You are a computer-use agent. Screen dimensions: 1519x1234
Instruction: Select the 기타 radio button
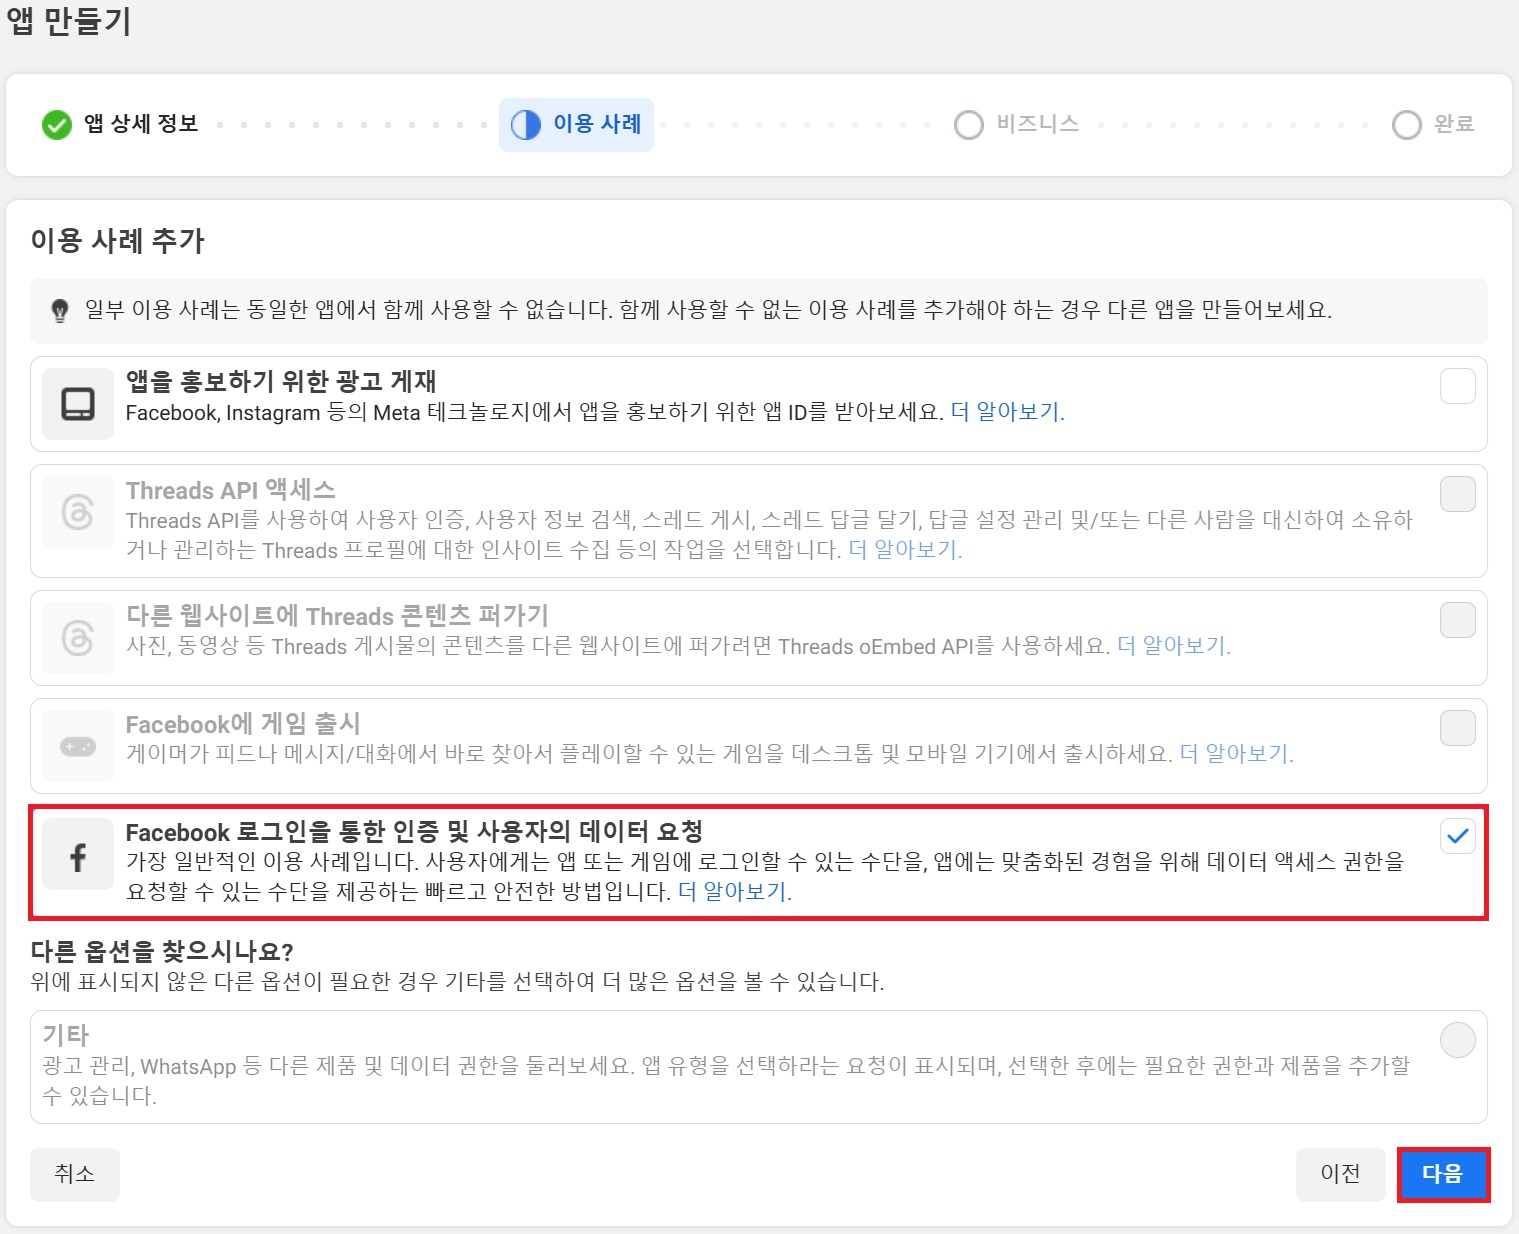tap(1458, 1040)
